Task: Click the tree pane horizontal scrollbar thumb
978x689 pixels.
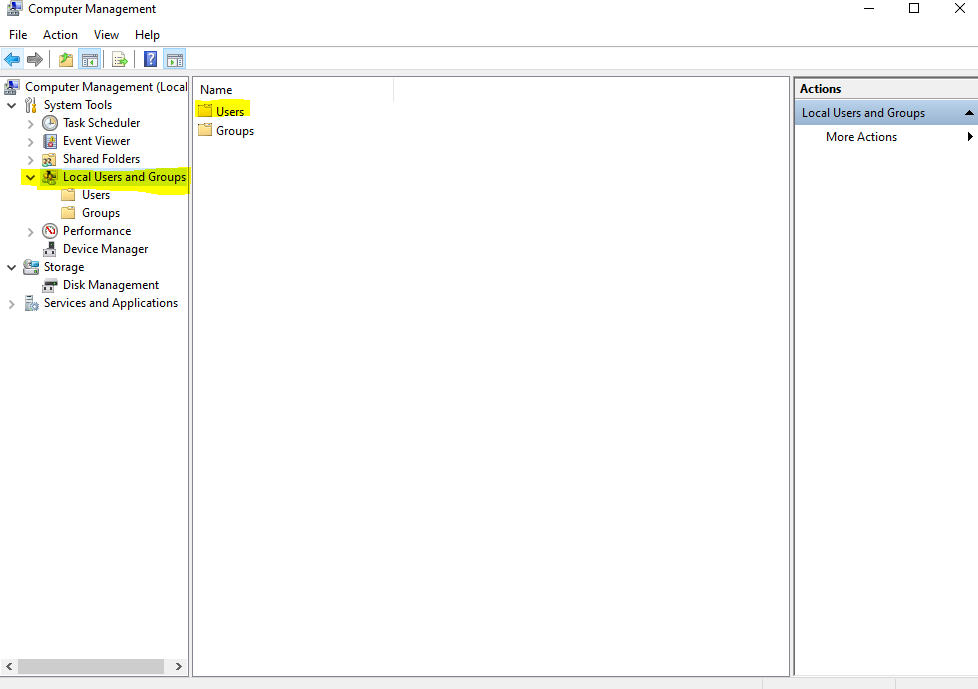Action: 91,667
